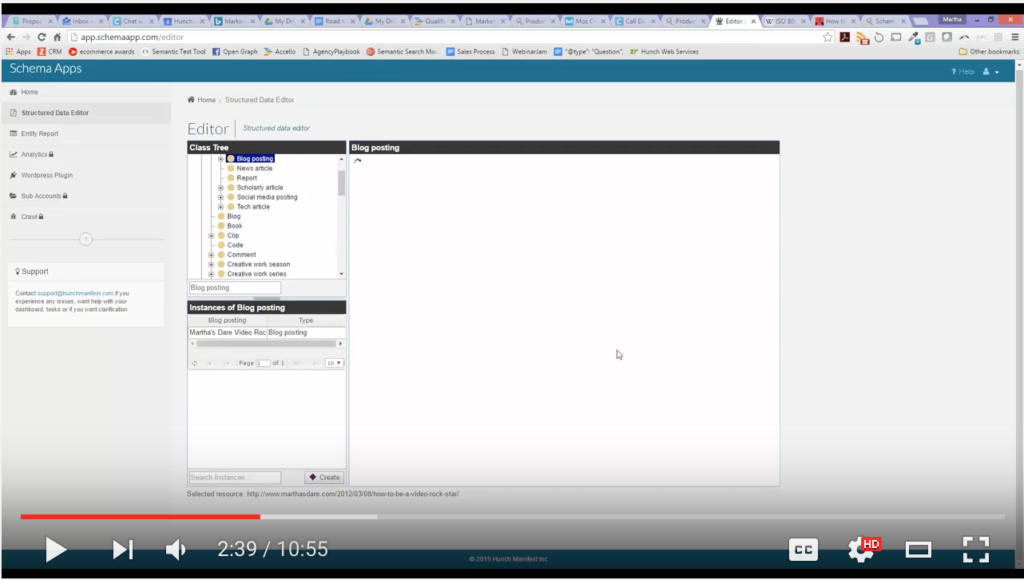Seek on the red video progress bar
Screen dimensions: 1024x580
coord(140,517)
